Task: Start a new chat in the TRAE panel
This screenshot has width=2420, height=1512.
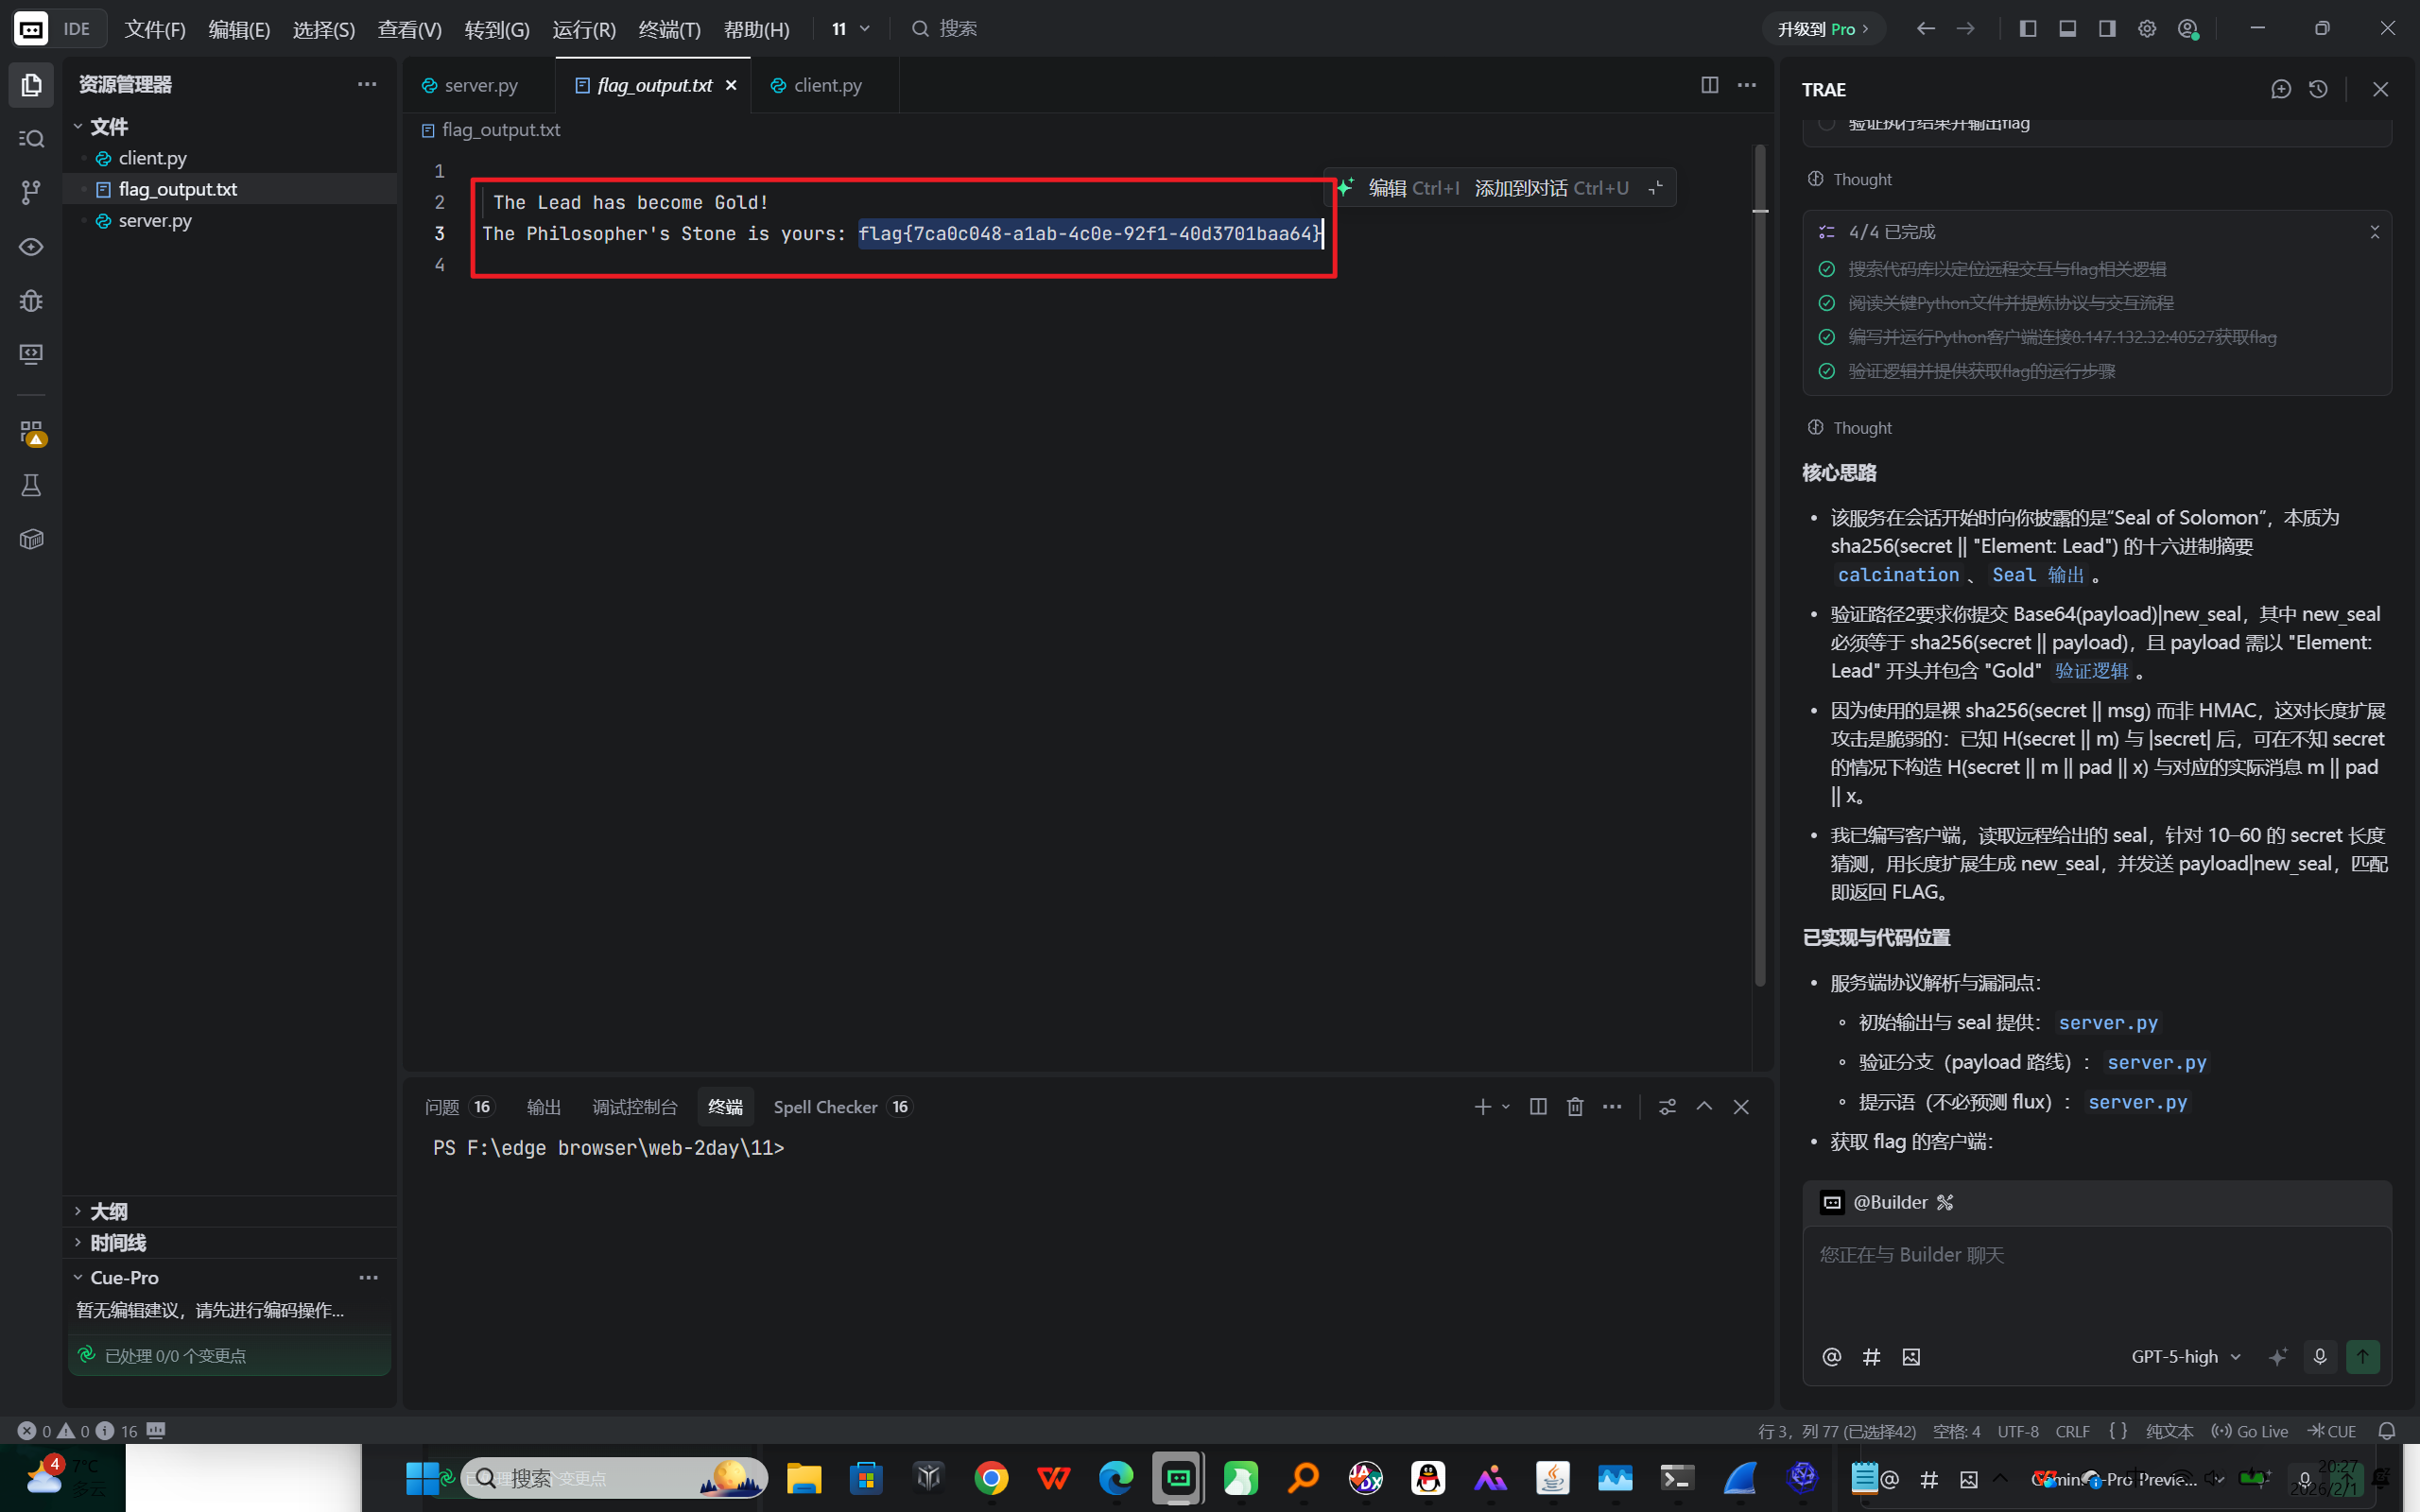Action: 2280,90
